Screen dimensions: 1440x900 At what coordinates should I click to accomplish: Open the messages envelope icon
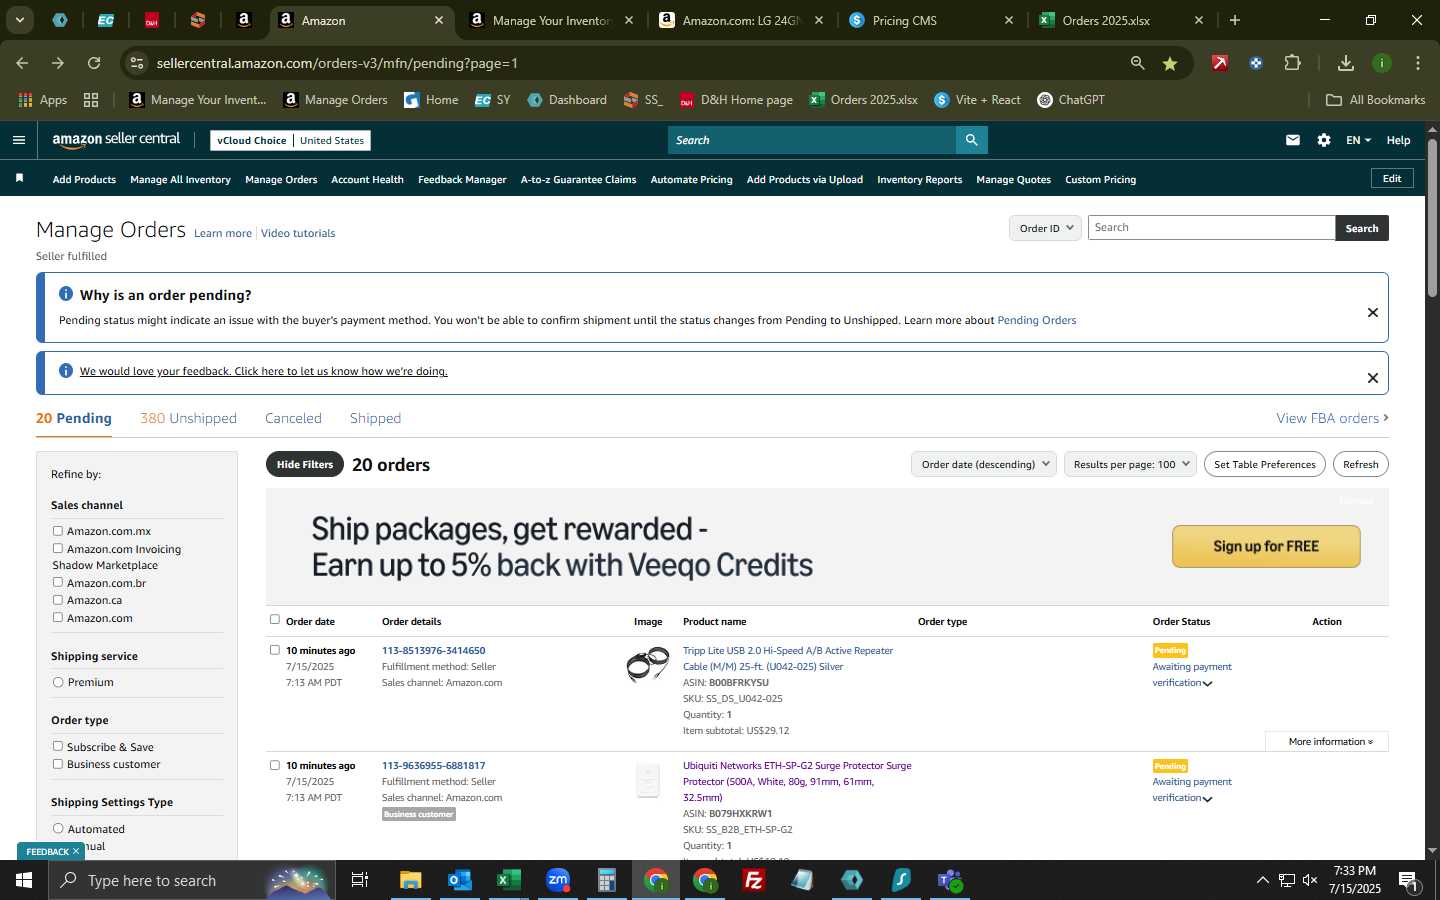pos(1293,140)
